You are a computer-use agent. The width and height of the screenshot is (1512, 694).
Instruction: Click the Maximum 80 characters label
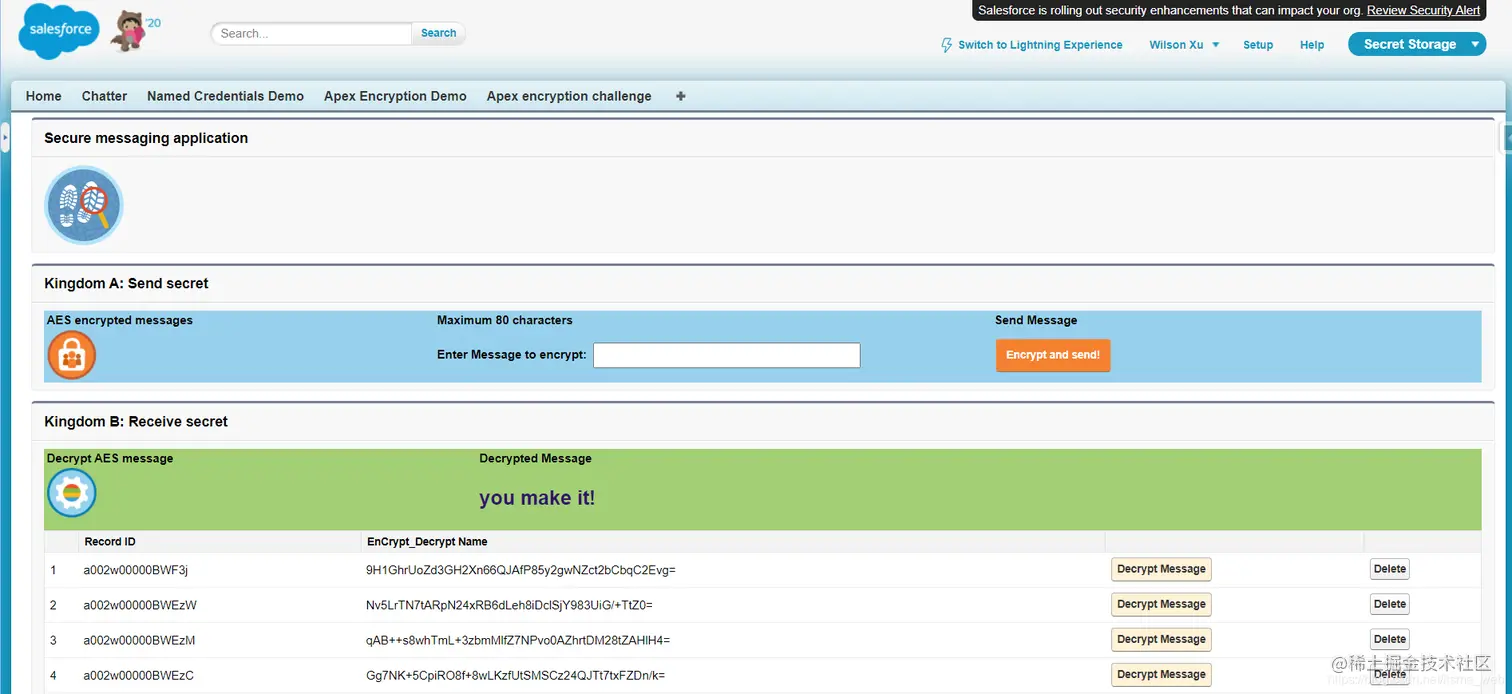[x=505, y=320]
